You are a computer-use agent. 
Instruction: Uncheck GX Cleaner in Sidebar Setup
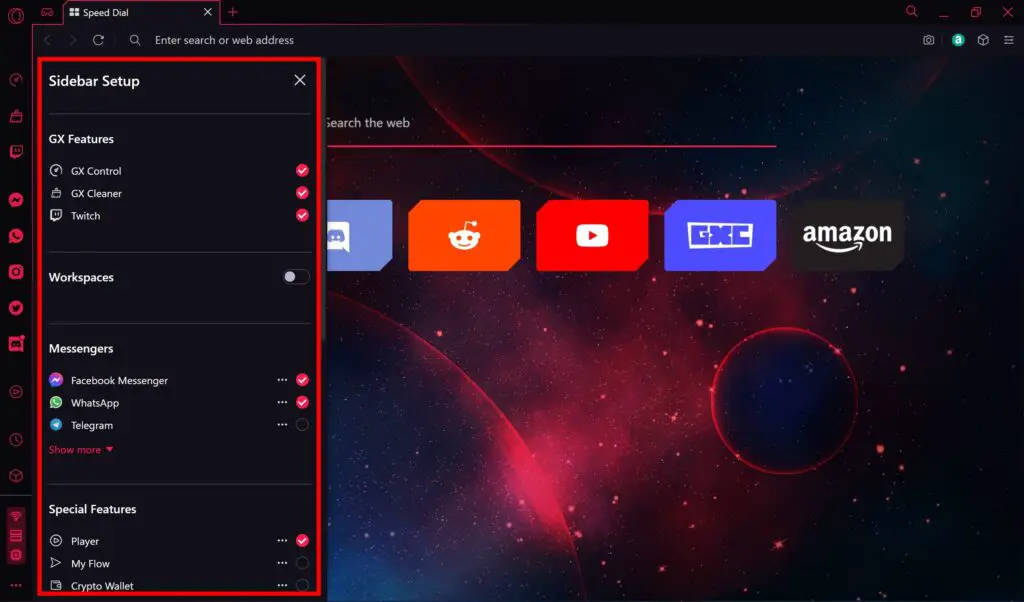[302, 193]
